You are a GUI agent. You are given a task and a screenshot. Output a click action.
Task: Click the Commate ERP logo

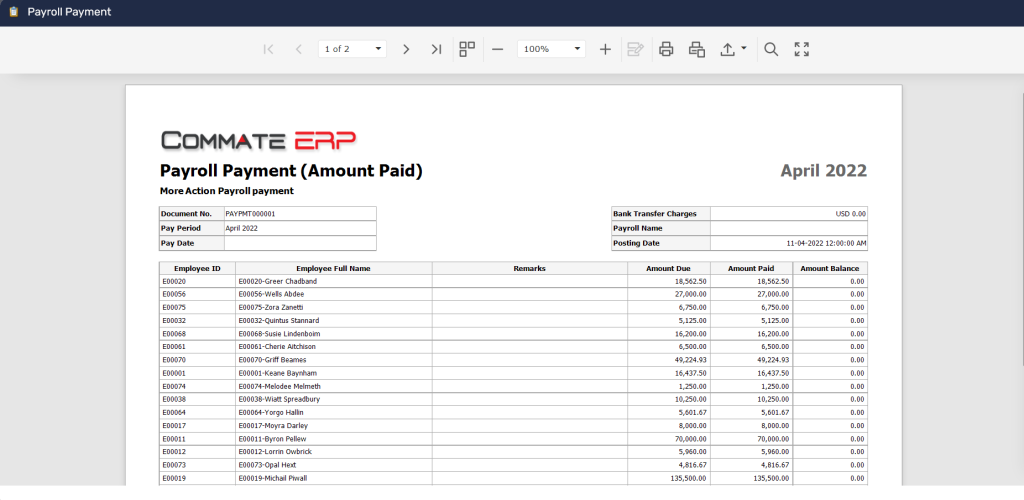tap(259, 140)
